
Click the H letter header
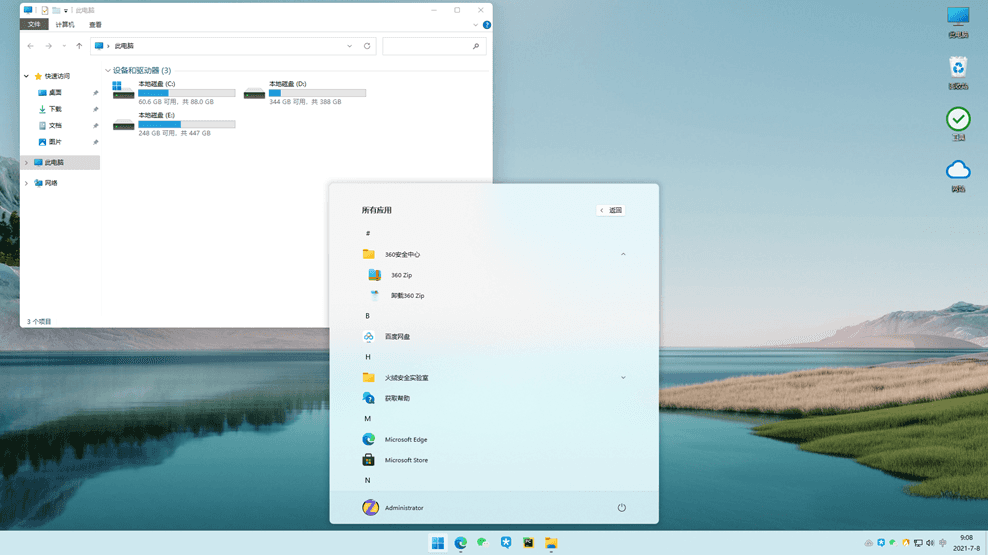[368, 357]
